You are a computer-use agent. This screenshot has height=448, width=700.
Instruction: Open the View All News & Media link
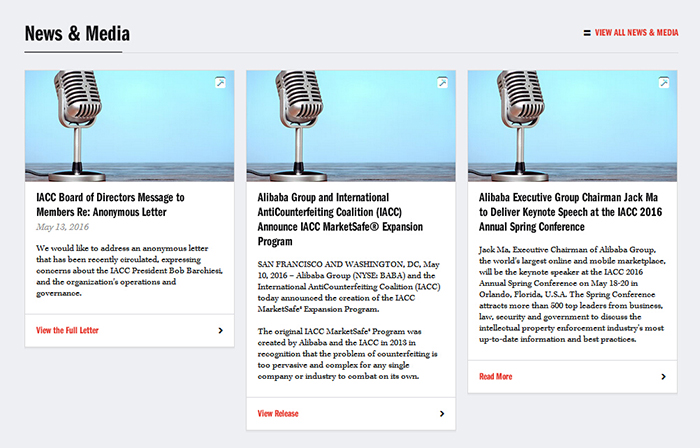coord(636,33)
